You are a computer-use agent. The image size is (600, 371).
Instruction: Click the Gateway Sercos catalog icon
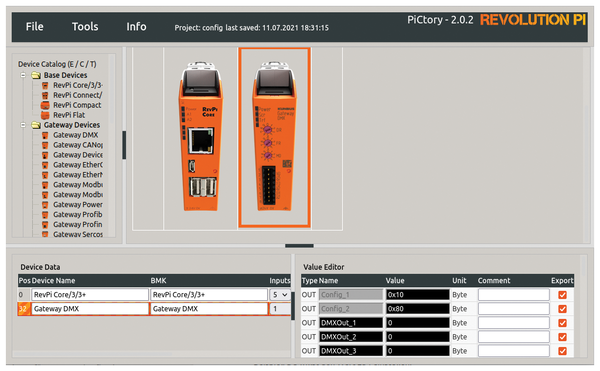(x=45, y=234)
